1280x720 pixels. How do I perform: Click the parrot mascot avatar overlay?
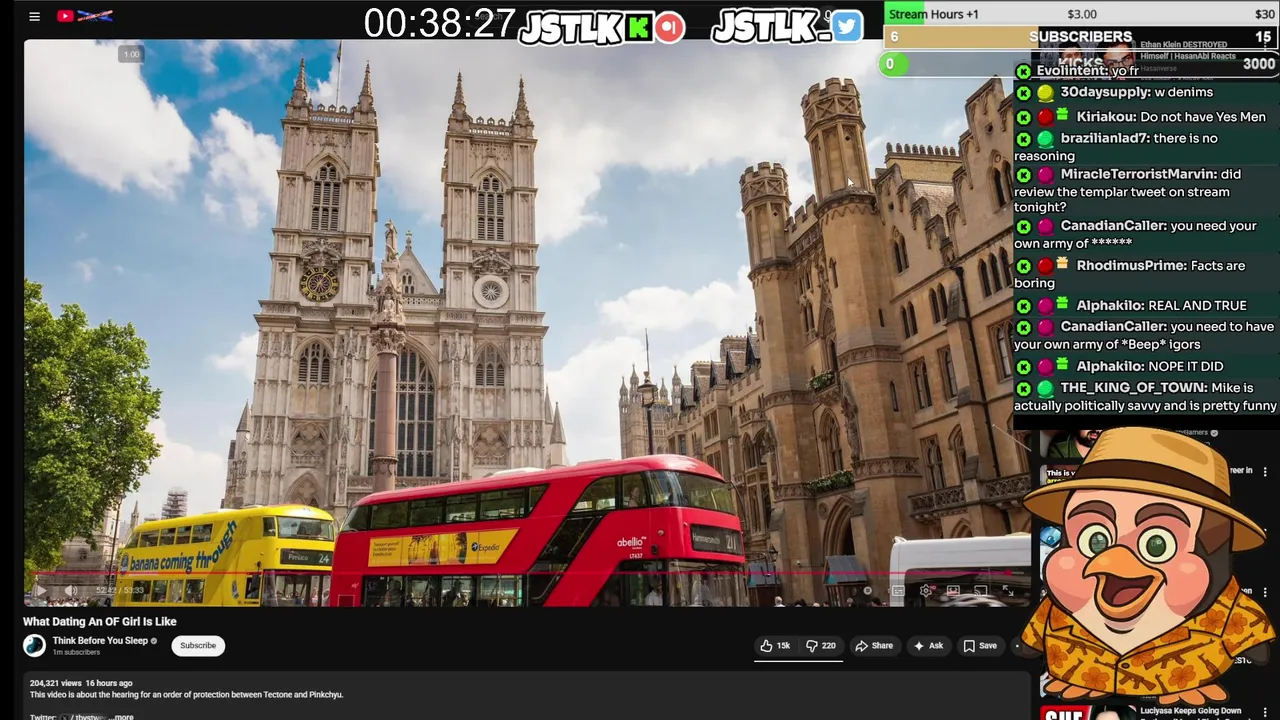tap(1150, 565)
